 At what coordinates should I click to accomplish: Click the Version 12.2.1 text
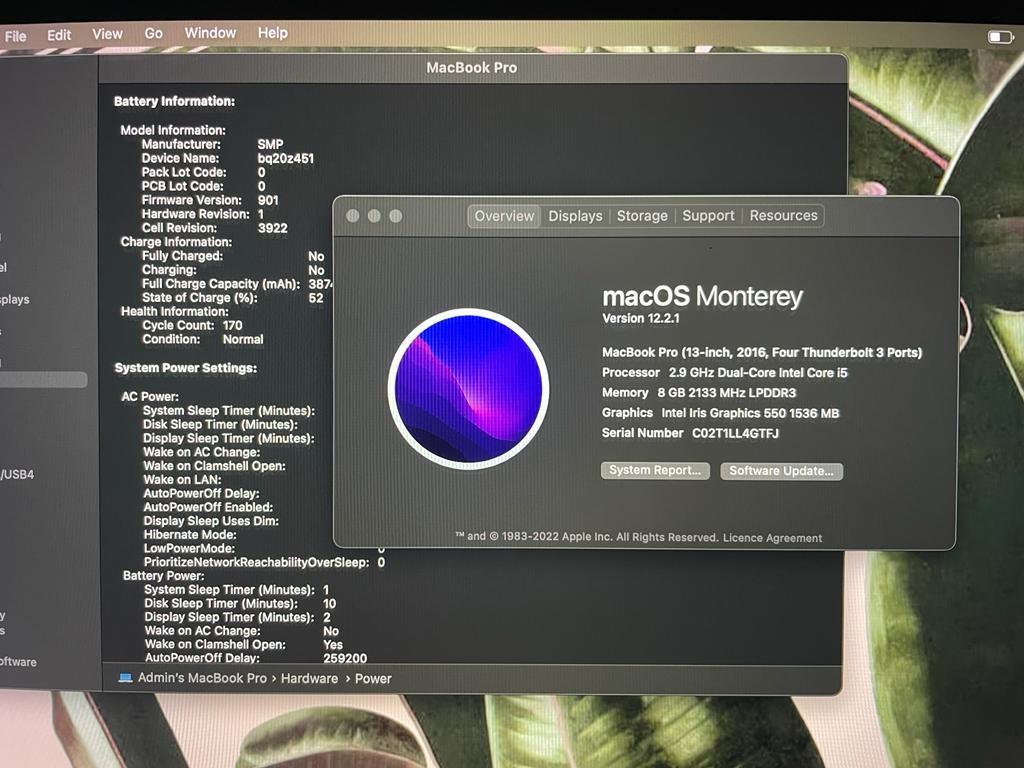641,319
